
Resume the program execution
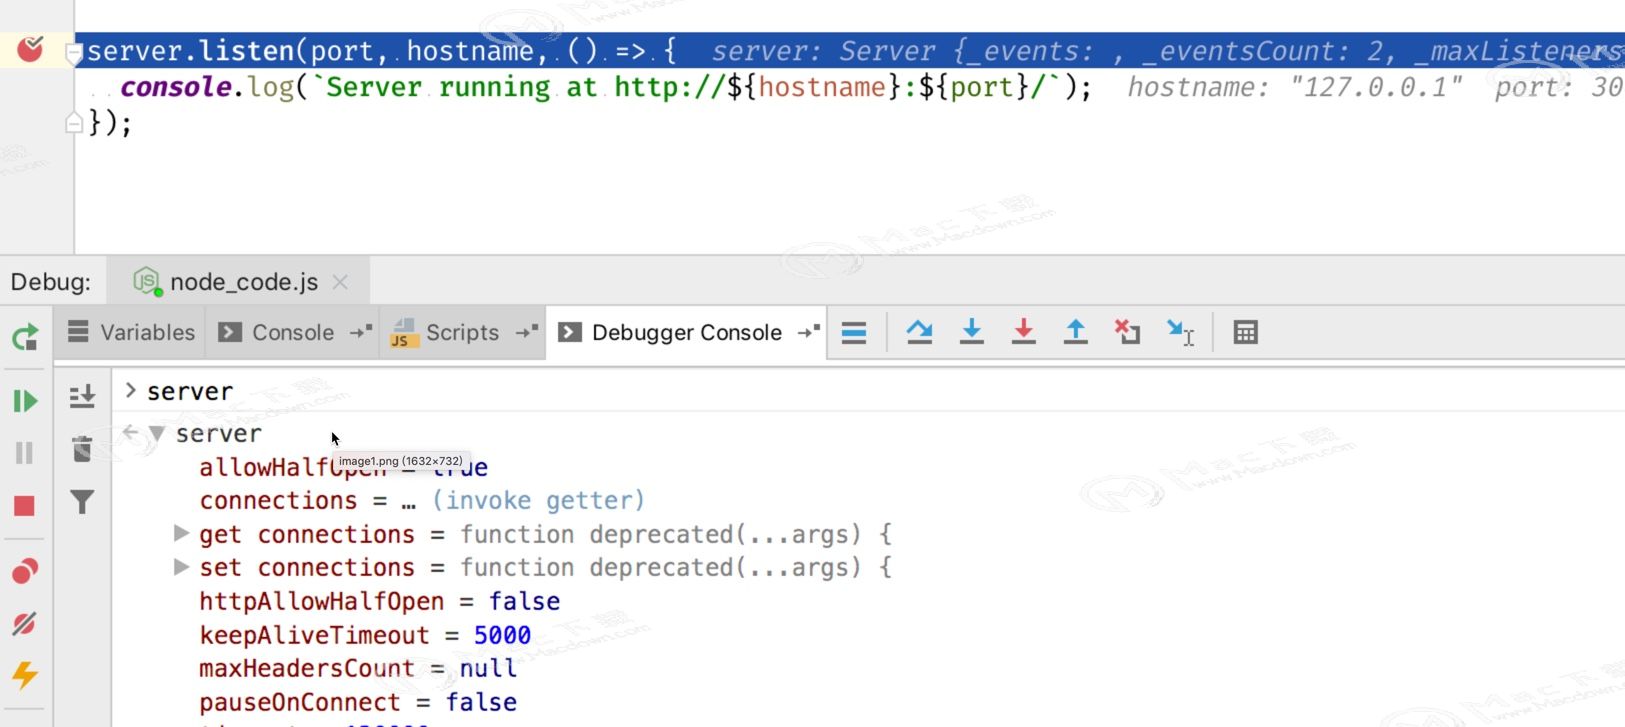click(25, 401)
